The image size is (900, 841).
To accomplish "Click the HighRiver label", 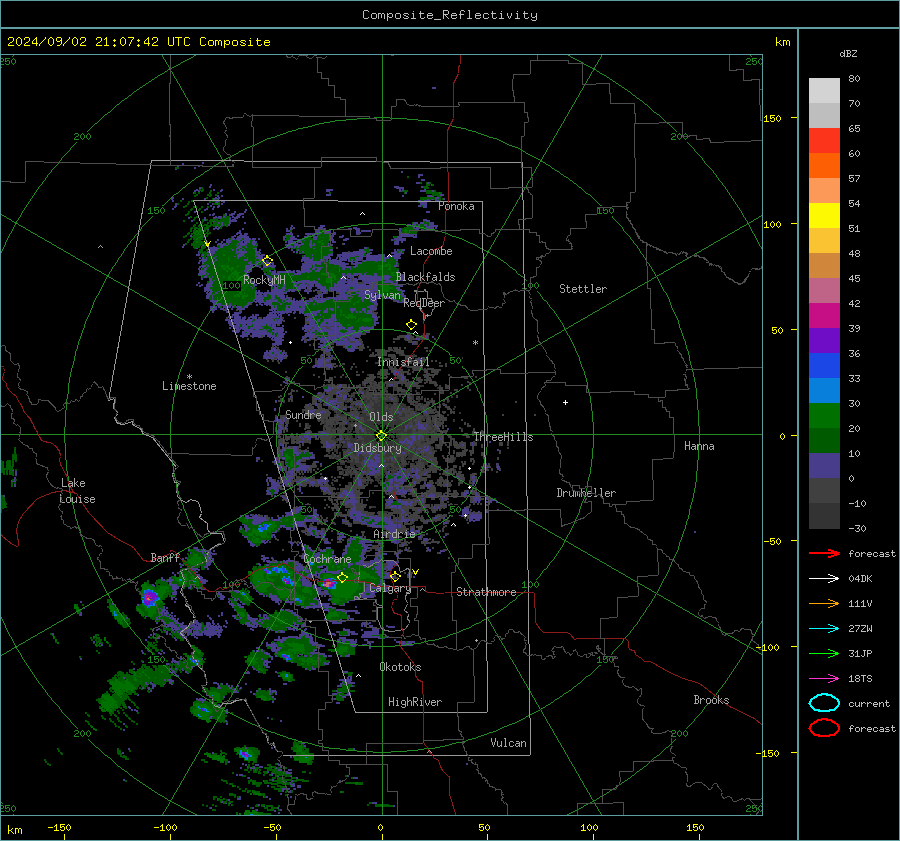I will 415,702.
